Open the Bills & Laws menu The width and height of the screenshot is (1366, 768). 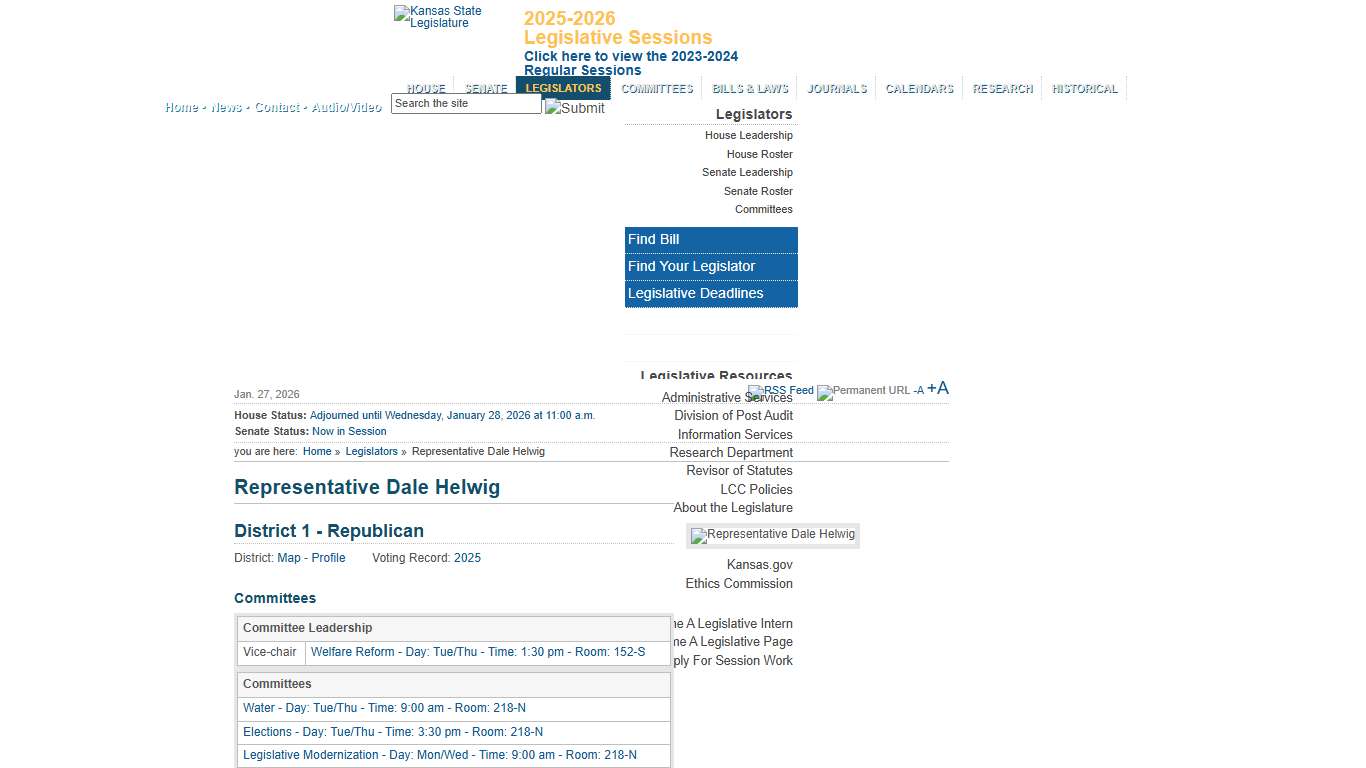coord(750,89)
